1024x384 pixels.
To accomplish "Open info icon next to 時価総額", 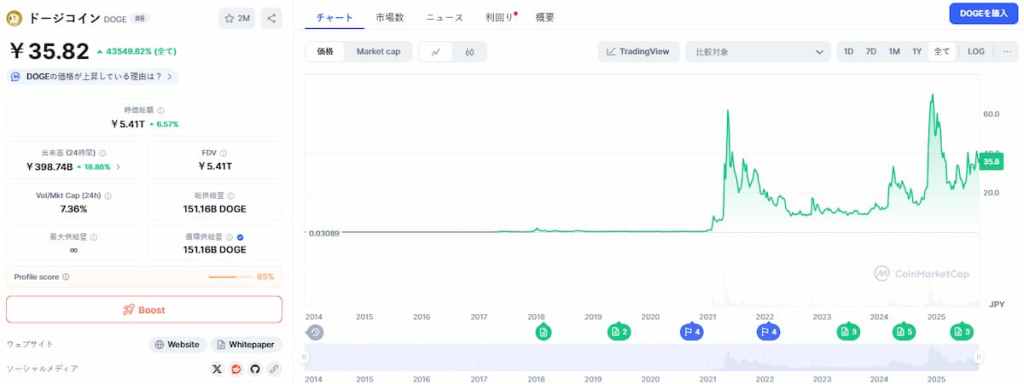I will tap(161, 110).
